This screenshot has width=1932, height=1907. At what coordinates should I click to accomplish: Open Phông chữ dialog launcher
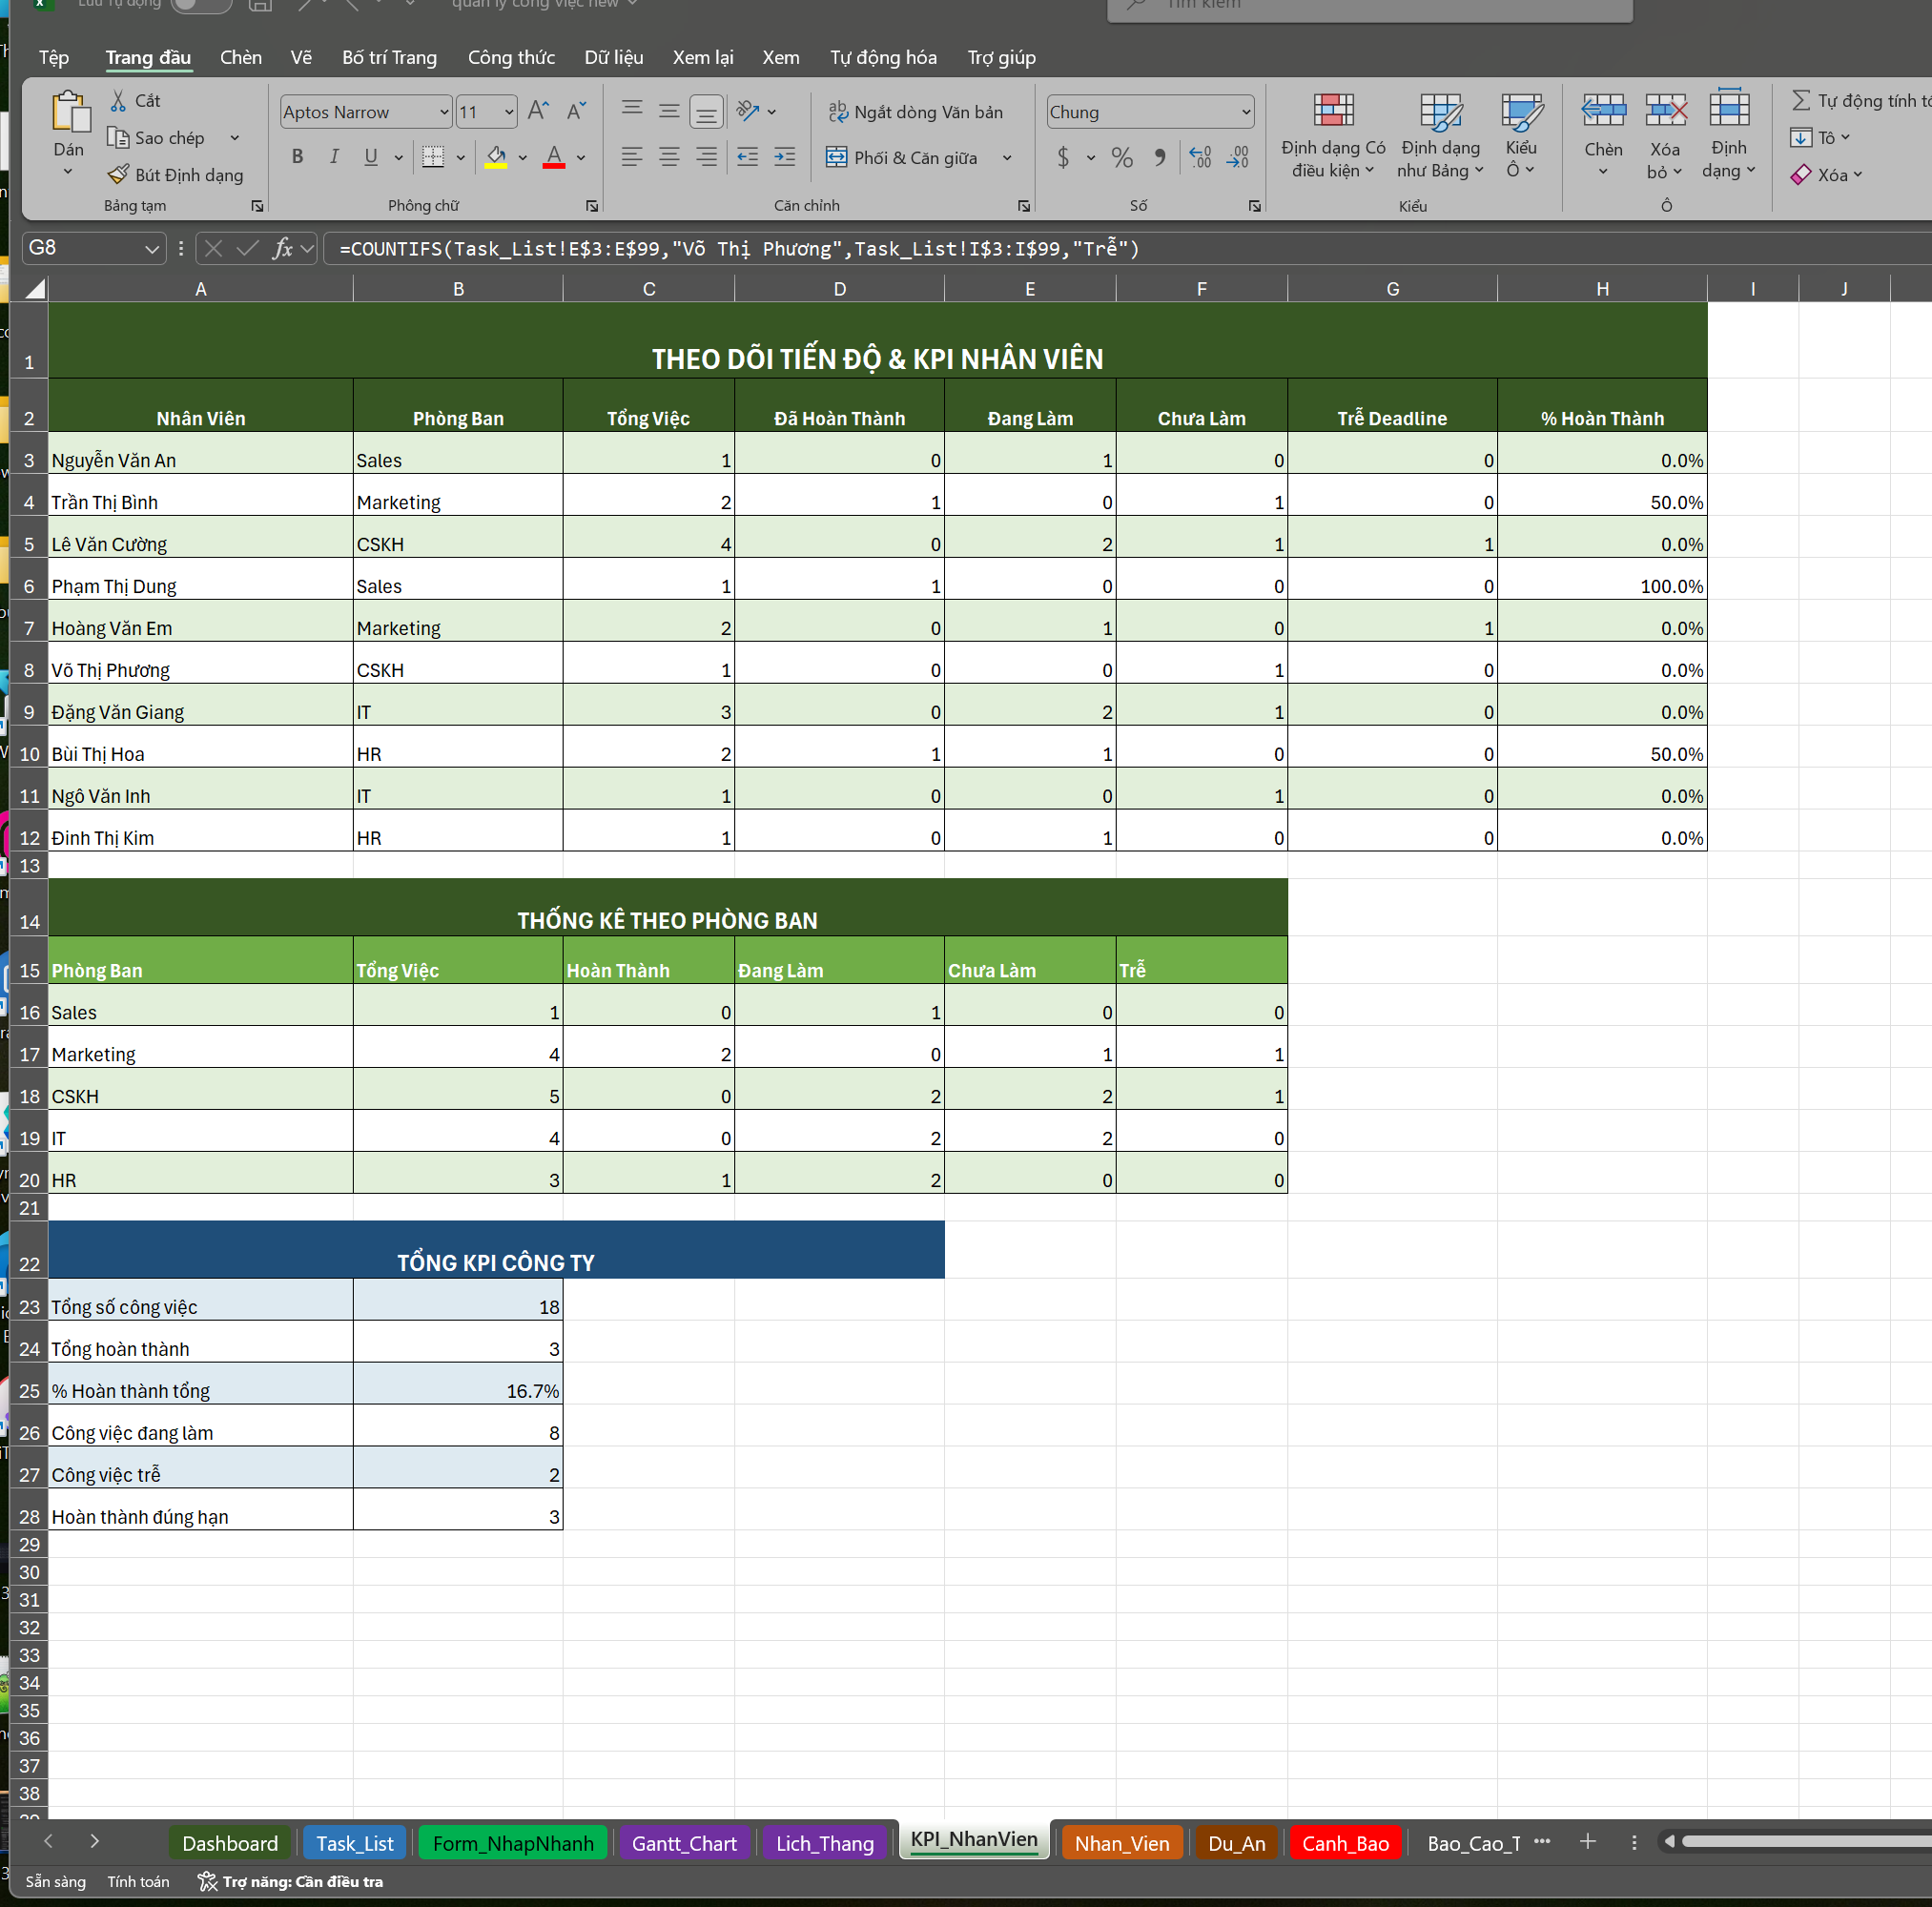click(592, 206)
